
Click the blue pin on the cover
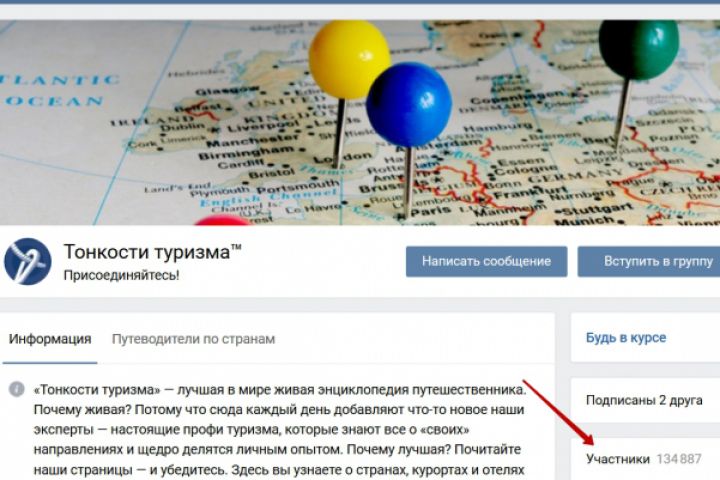(x=409, y=105)
